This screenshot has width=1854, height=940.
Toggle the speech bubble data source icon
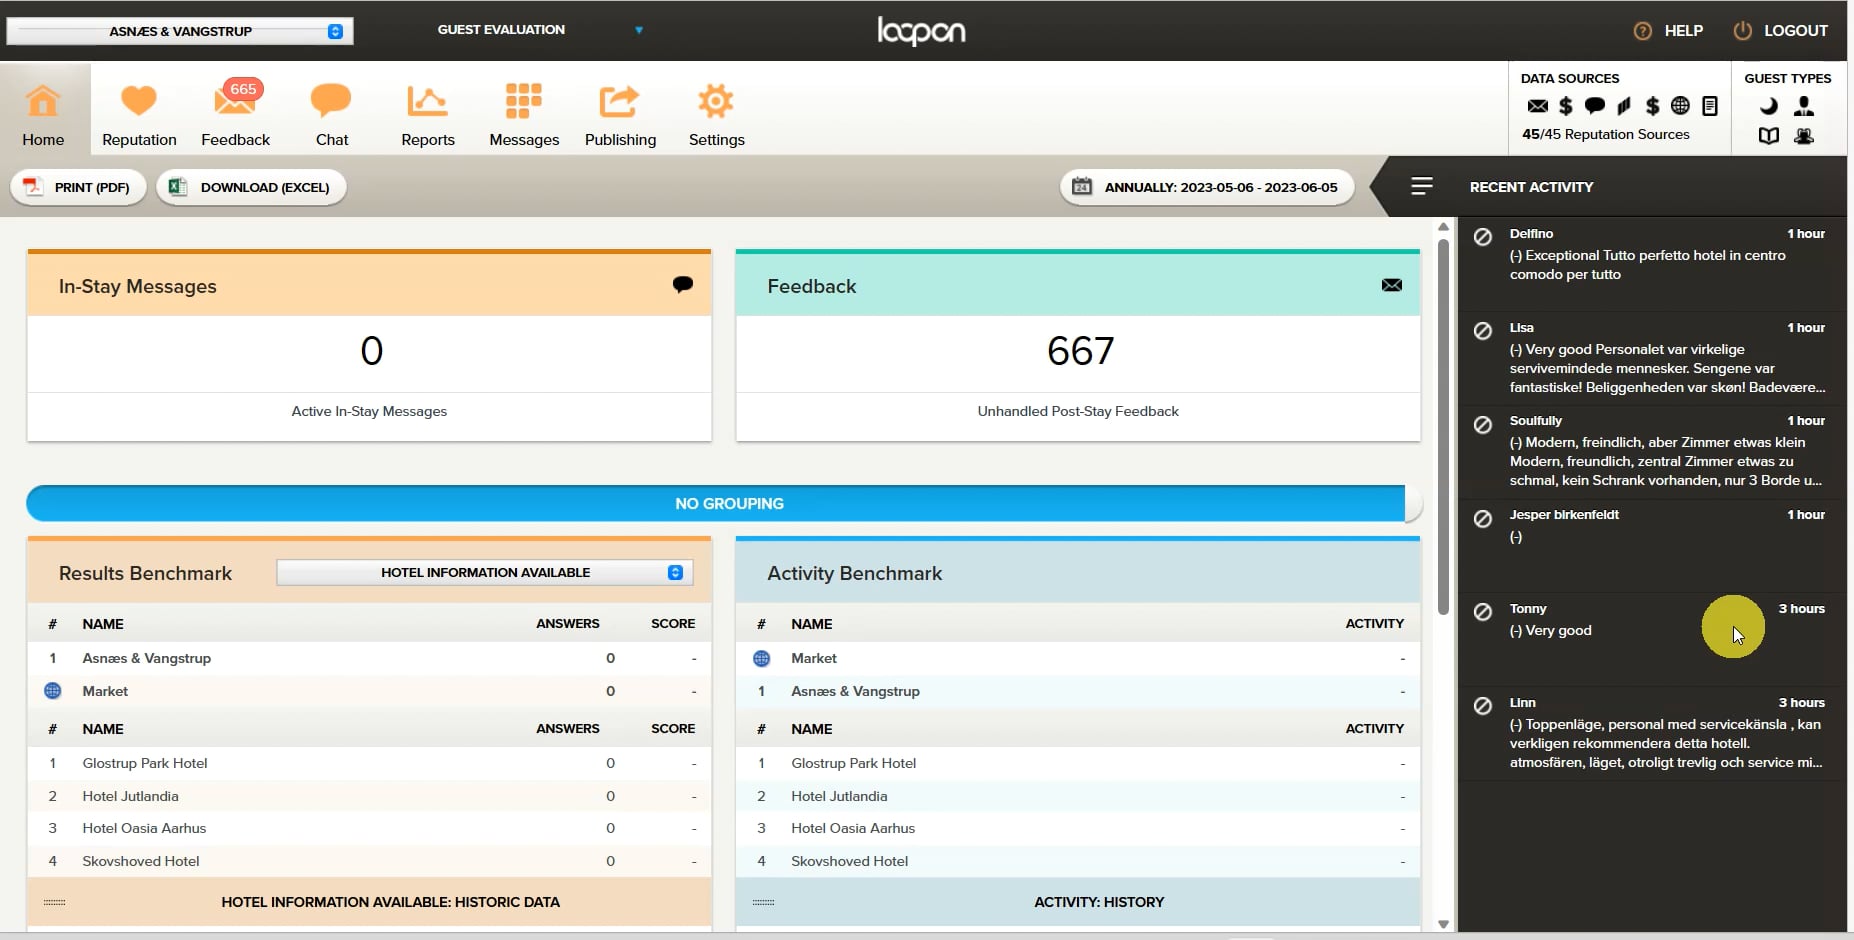click(x=1595, y=105)
